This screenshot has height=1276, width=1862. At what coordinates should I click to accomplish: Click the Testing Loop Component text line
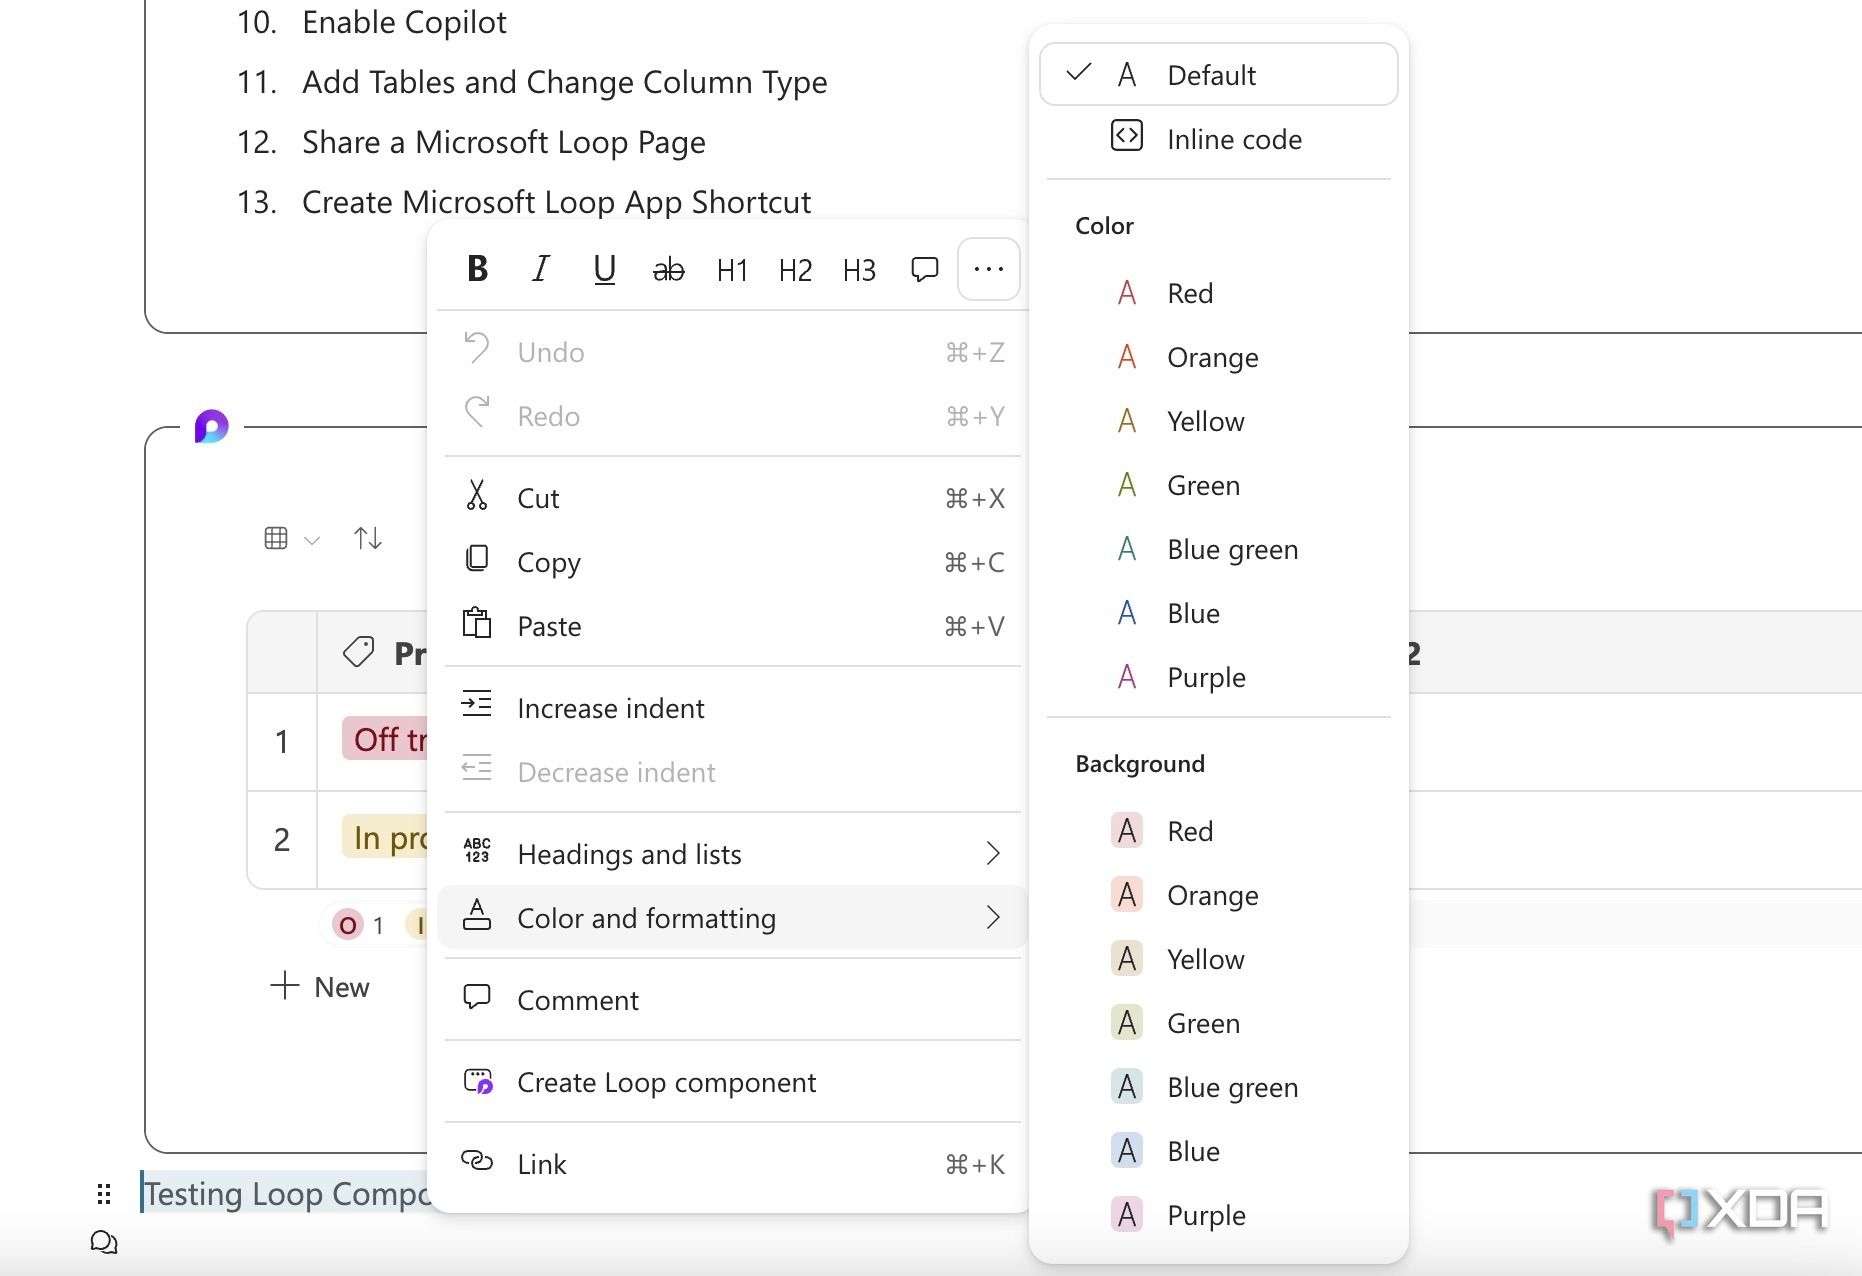click(x=287, y=1194)
